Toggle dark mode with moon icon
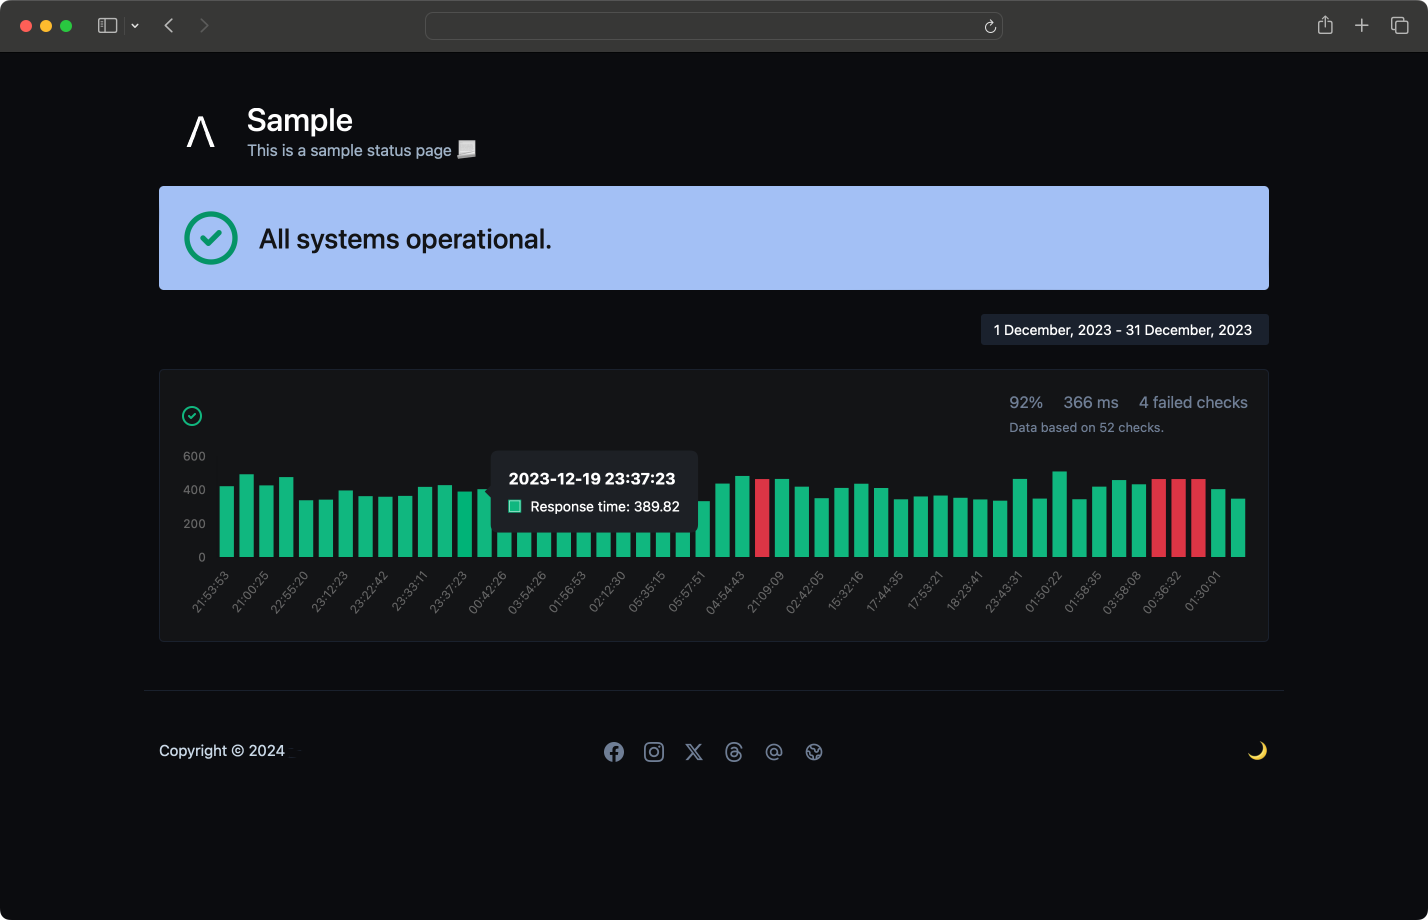 click(x=1258, y=750)
